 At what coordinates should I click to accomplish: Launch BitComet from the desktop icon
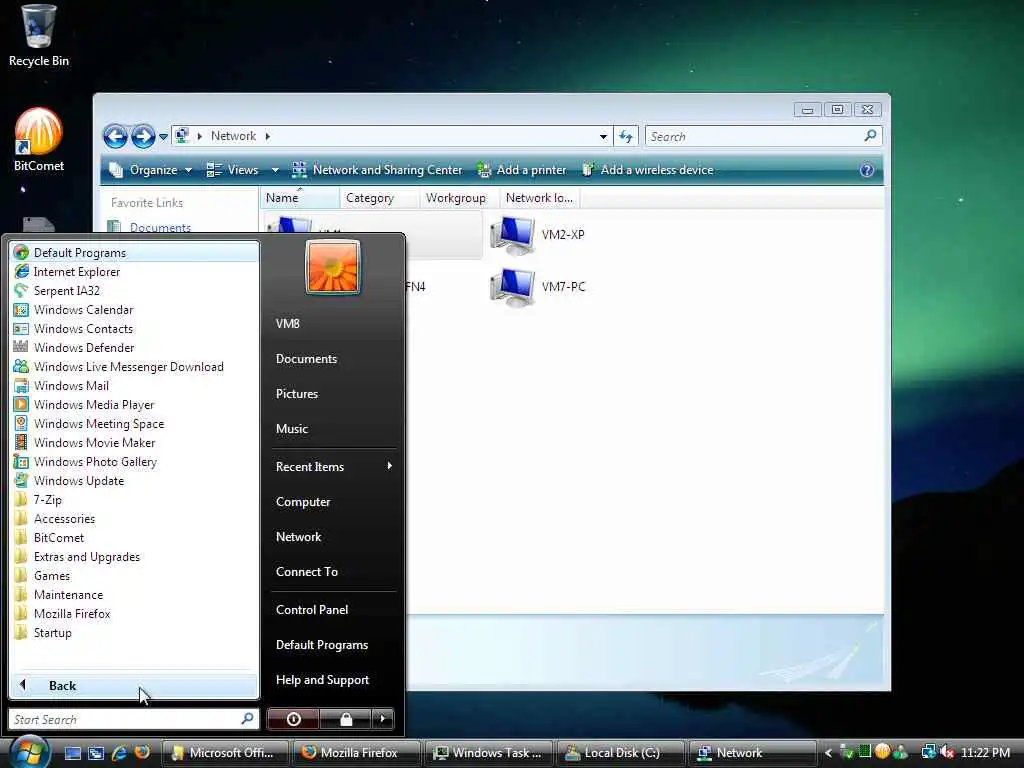[x=39, y=140]
